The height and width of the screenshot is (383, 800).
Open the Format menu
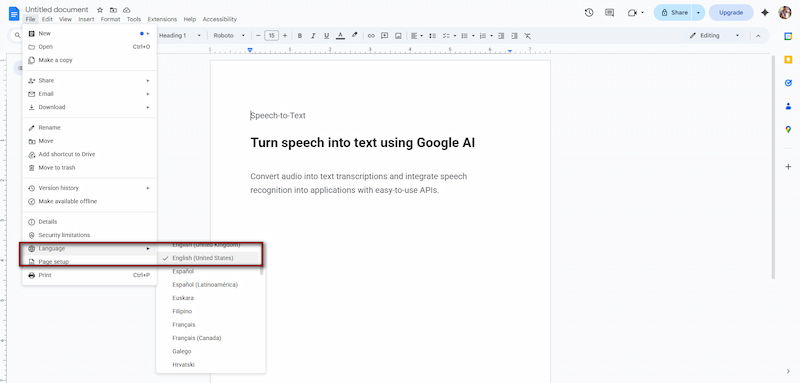pyautogui.click(x=110, y=19)
